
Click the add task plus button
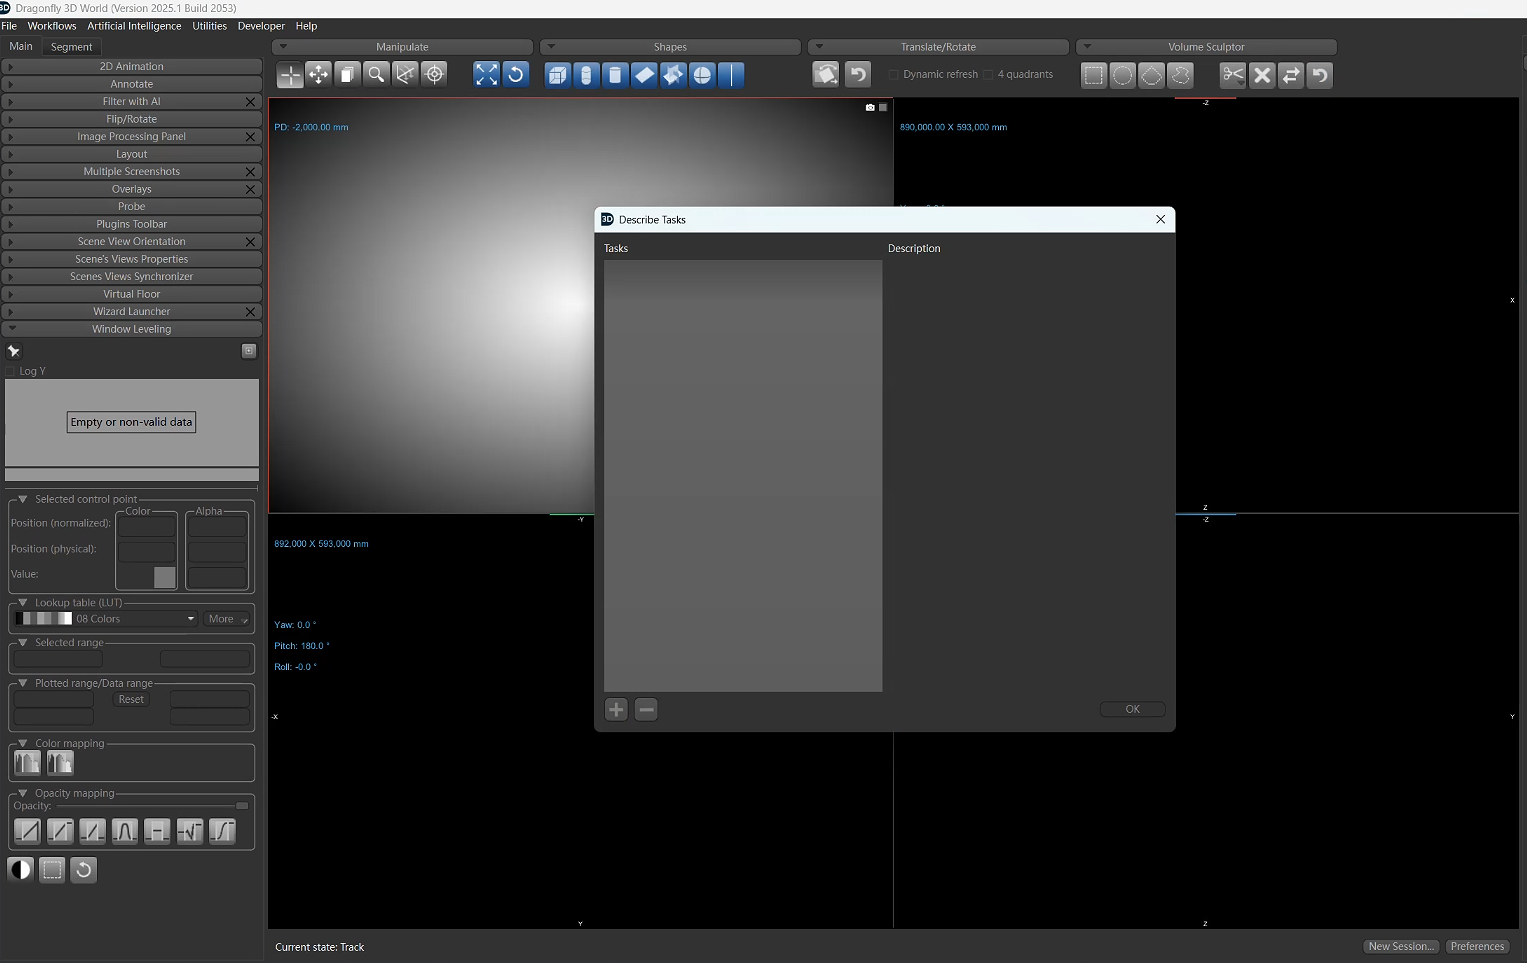[x=616, y=710]
